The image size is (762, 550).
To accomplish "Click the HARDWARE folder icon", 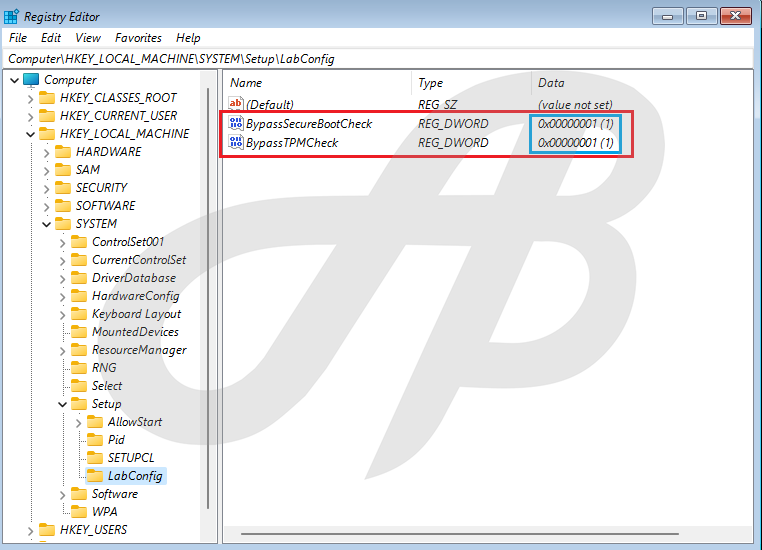I will pos(63,152).
